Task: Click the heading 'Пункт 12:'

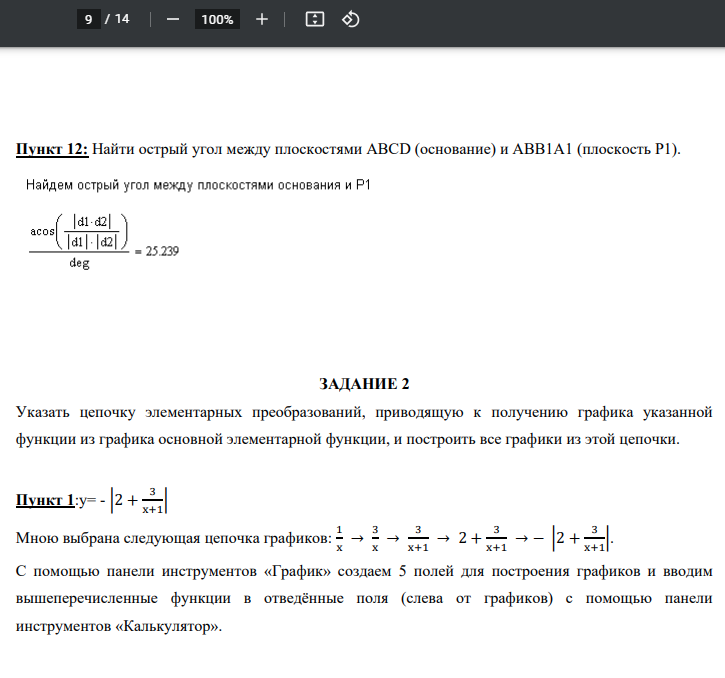Action: click(x=52, y=149)
